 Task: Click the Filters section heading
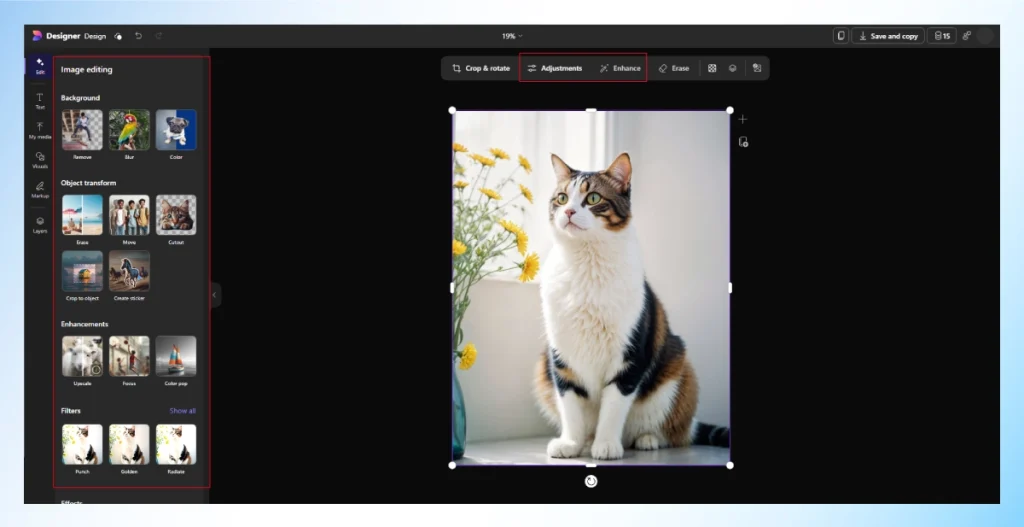(71, 411)
